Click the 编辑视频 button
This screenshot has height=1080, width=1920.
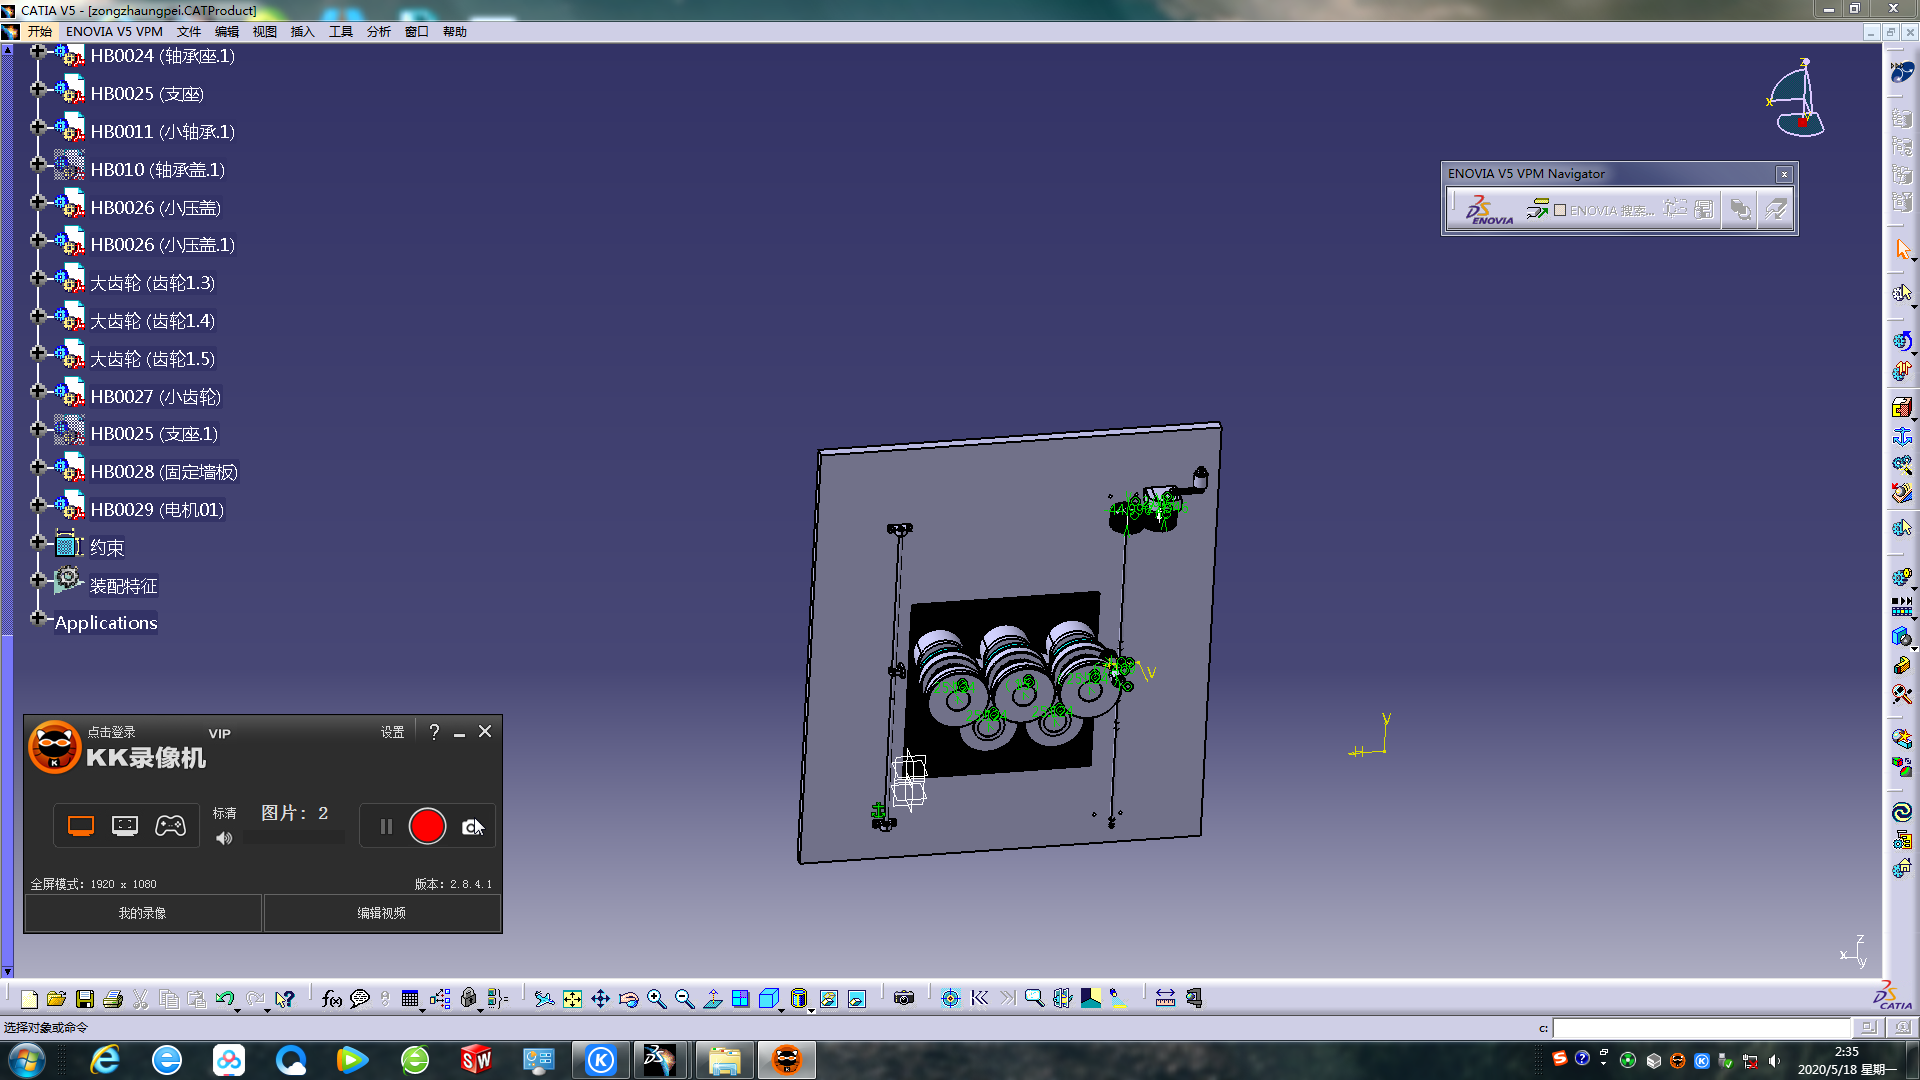point(381,913)
